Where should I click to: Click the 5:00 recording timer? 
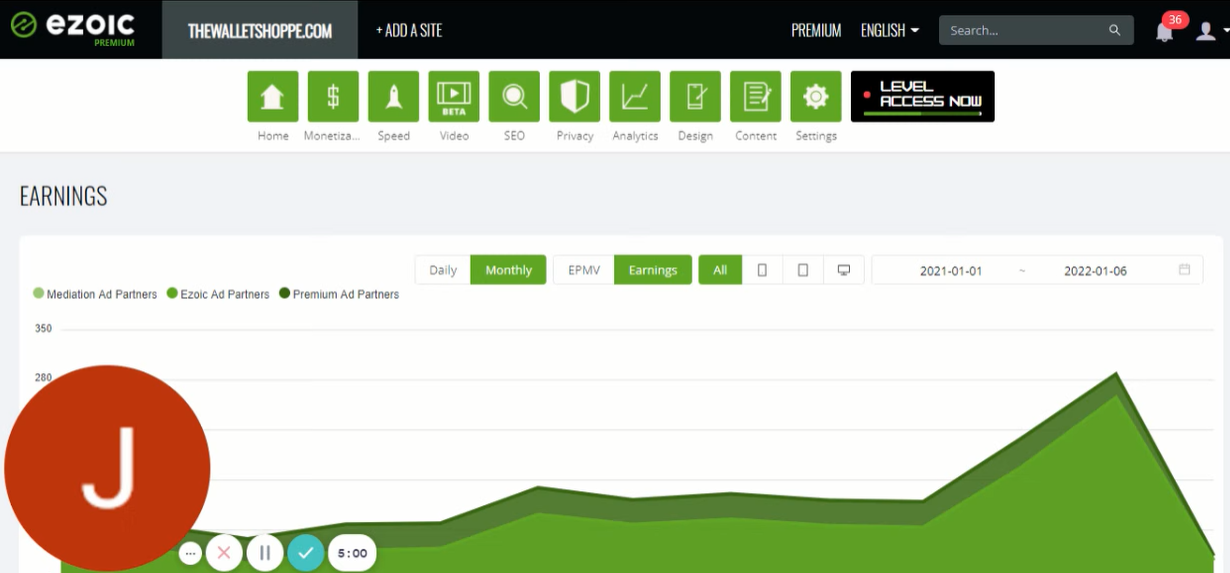[x=352, y=553]
